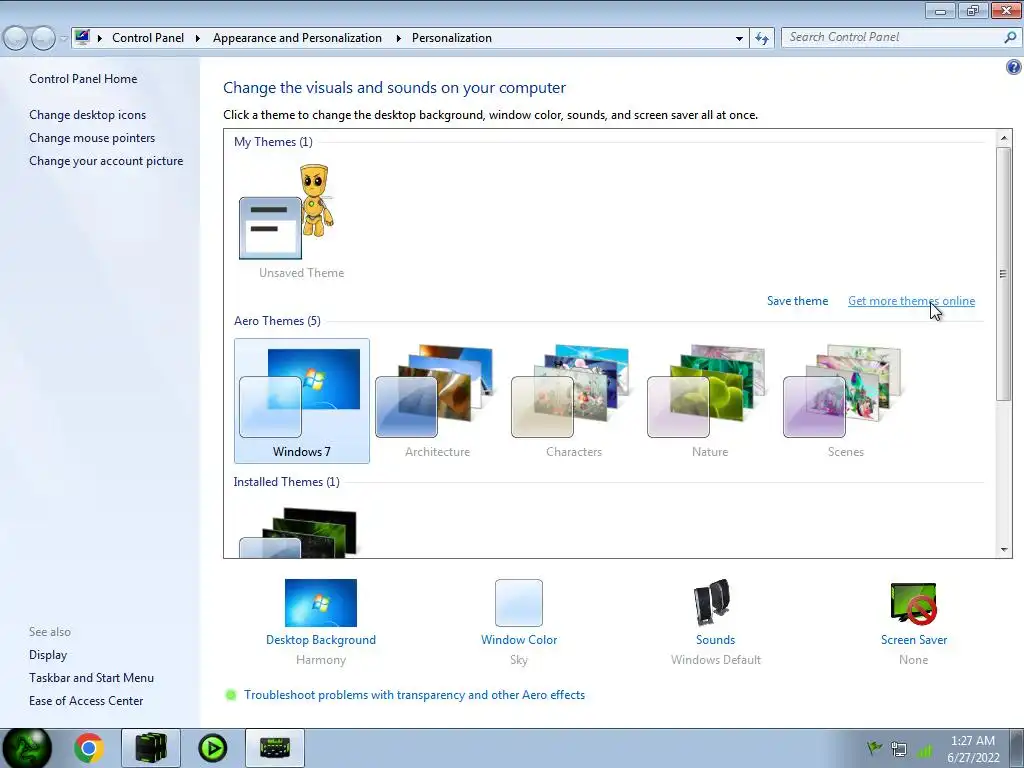Select the dark installed theme thumbnail

pyautogui.click(x=299, y=532)
